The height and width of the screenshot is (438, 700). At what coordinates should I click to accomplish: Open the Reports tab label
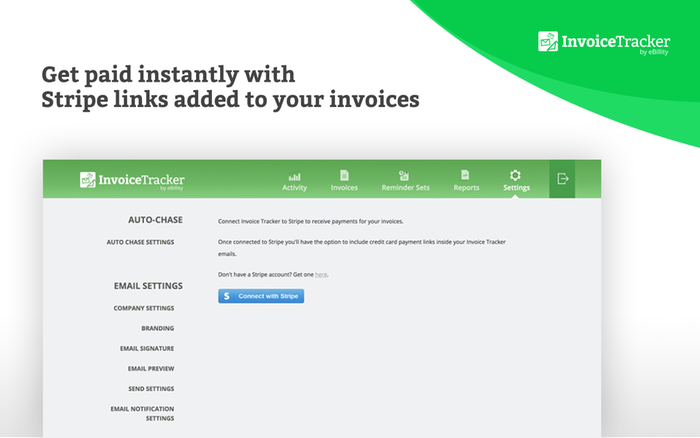point(466,188)
